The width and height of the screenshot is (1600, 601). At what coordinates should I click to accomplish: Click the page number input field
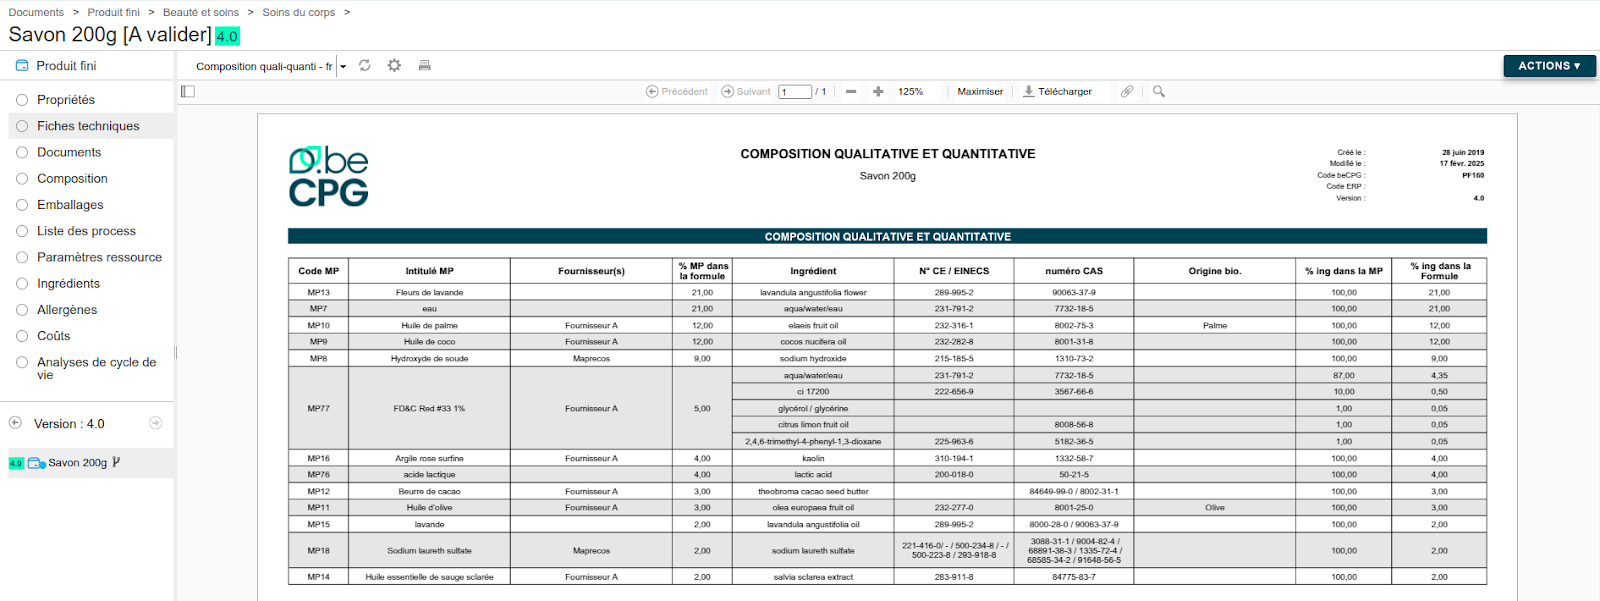click(795, 92)
